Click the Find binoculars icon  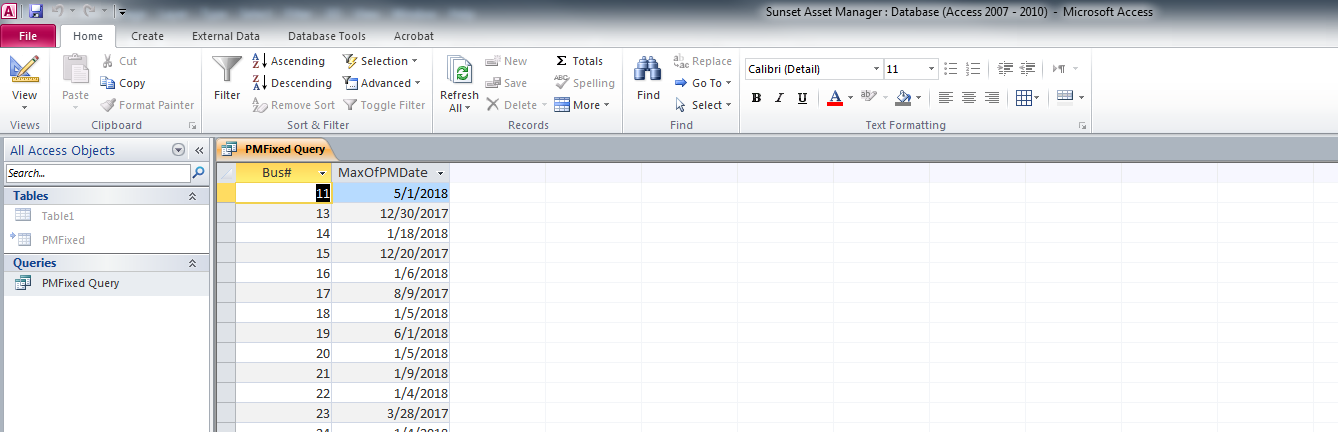click(648, 70)
